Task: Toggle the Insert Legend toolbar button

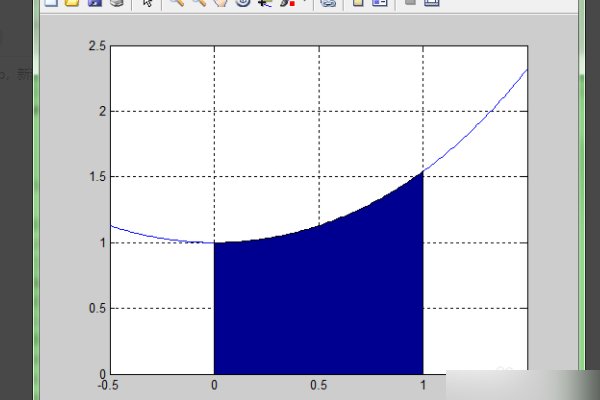Action: click(379, 3)
